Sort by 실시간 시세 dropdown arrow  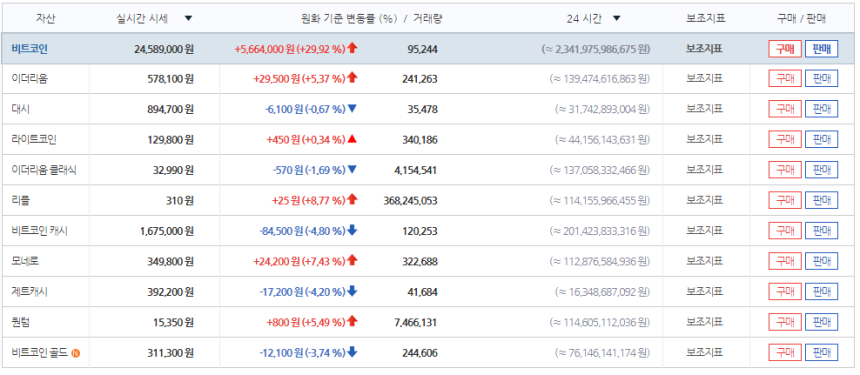coord(188,18)
